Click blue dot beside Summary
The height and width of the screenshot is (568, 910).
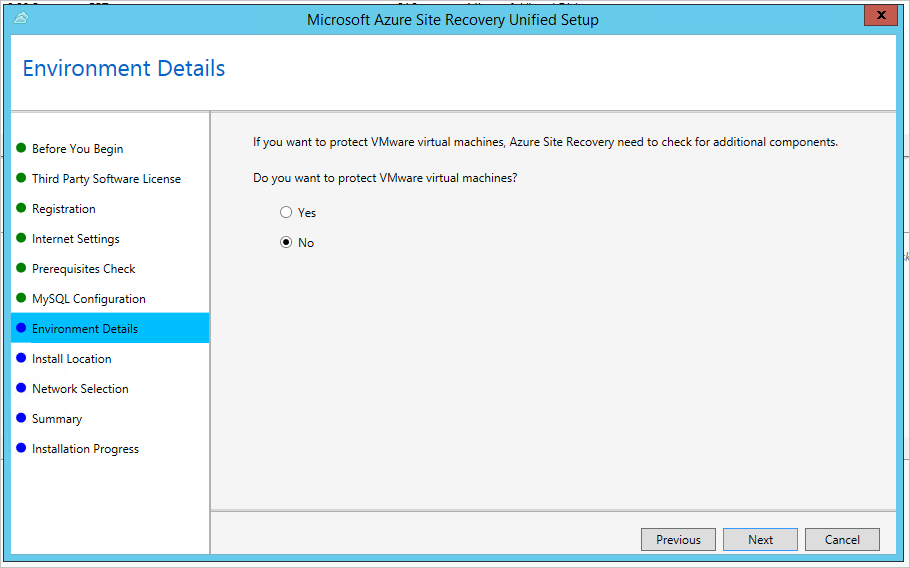click(21, 418)
